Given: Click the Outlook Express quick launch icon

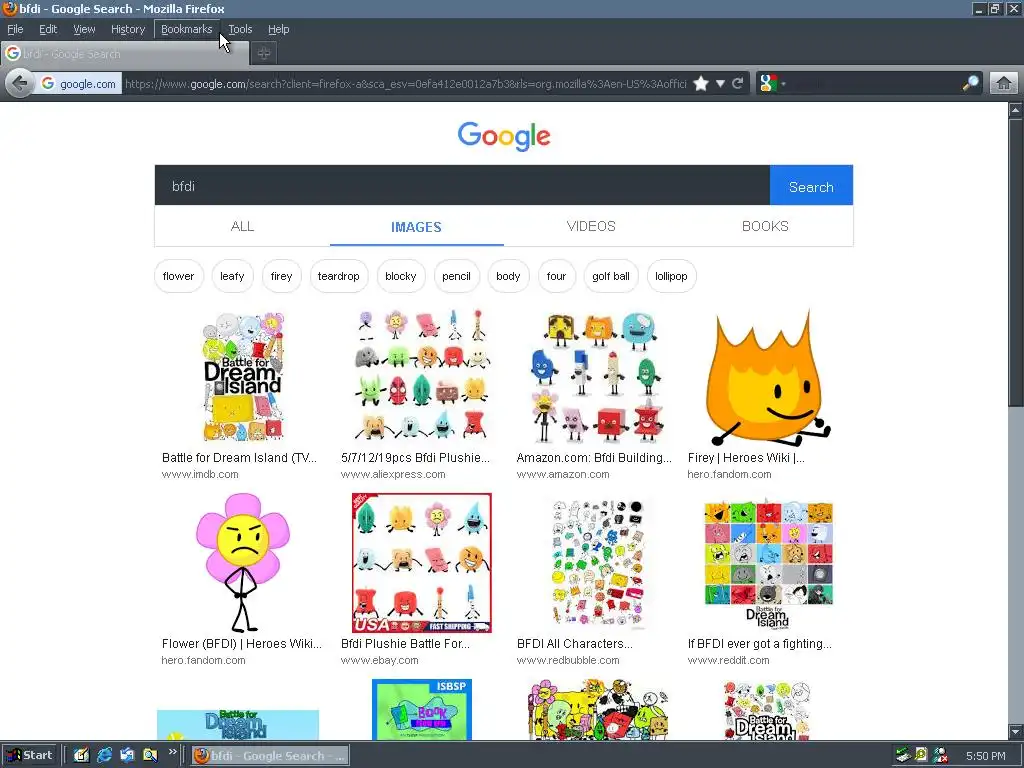Looking at the screenshot, I should click(127, 755).
